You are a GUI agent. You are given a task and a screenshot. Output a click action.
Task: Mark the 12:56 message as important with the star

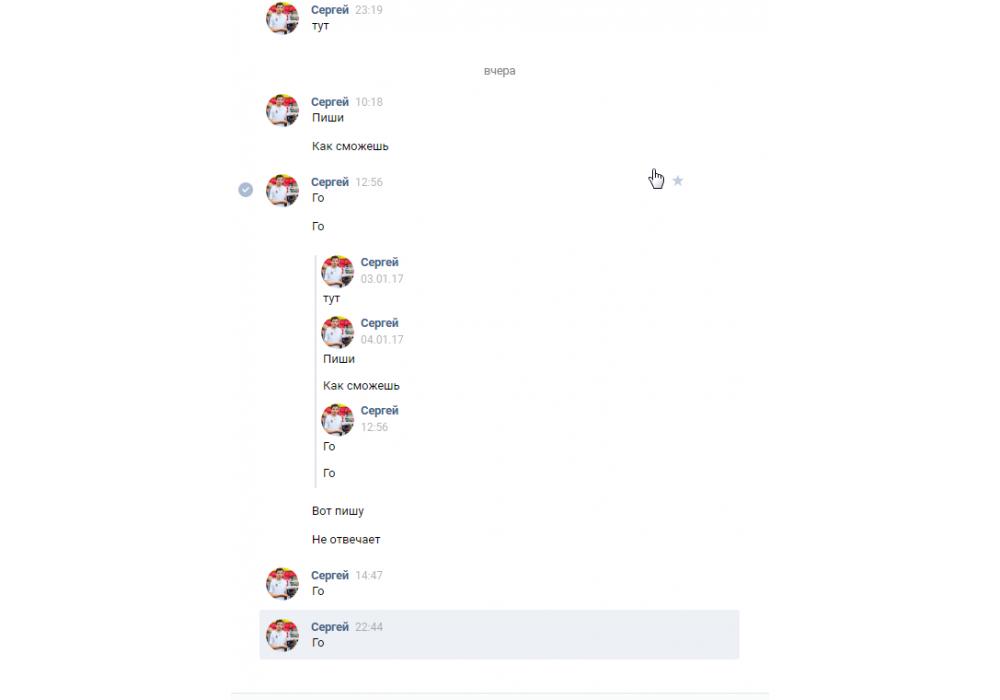[677, 181]
